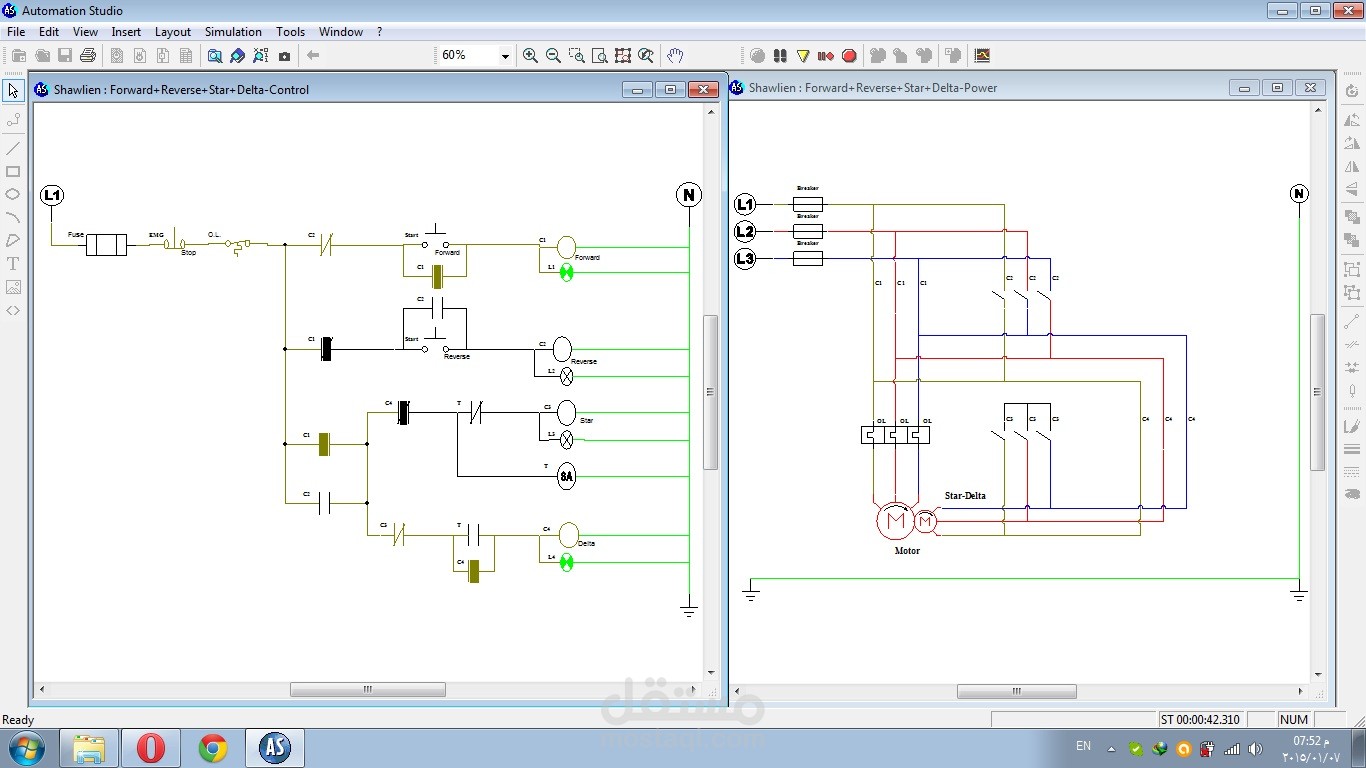Select the pan hand tool
This screenshot has width=1366, height=768.
click(675, 56)
